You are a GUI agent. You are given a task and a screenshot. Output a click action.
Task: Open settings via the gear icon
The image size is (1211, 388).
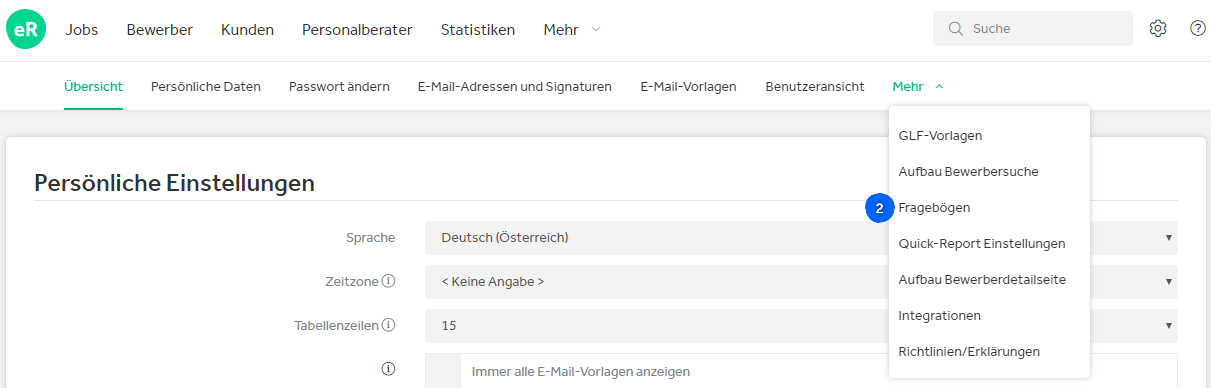(1158, 29)
